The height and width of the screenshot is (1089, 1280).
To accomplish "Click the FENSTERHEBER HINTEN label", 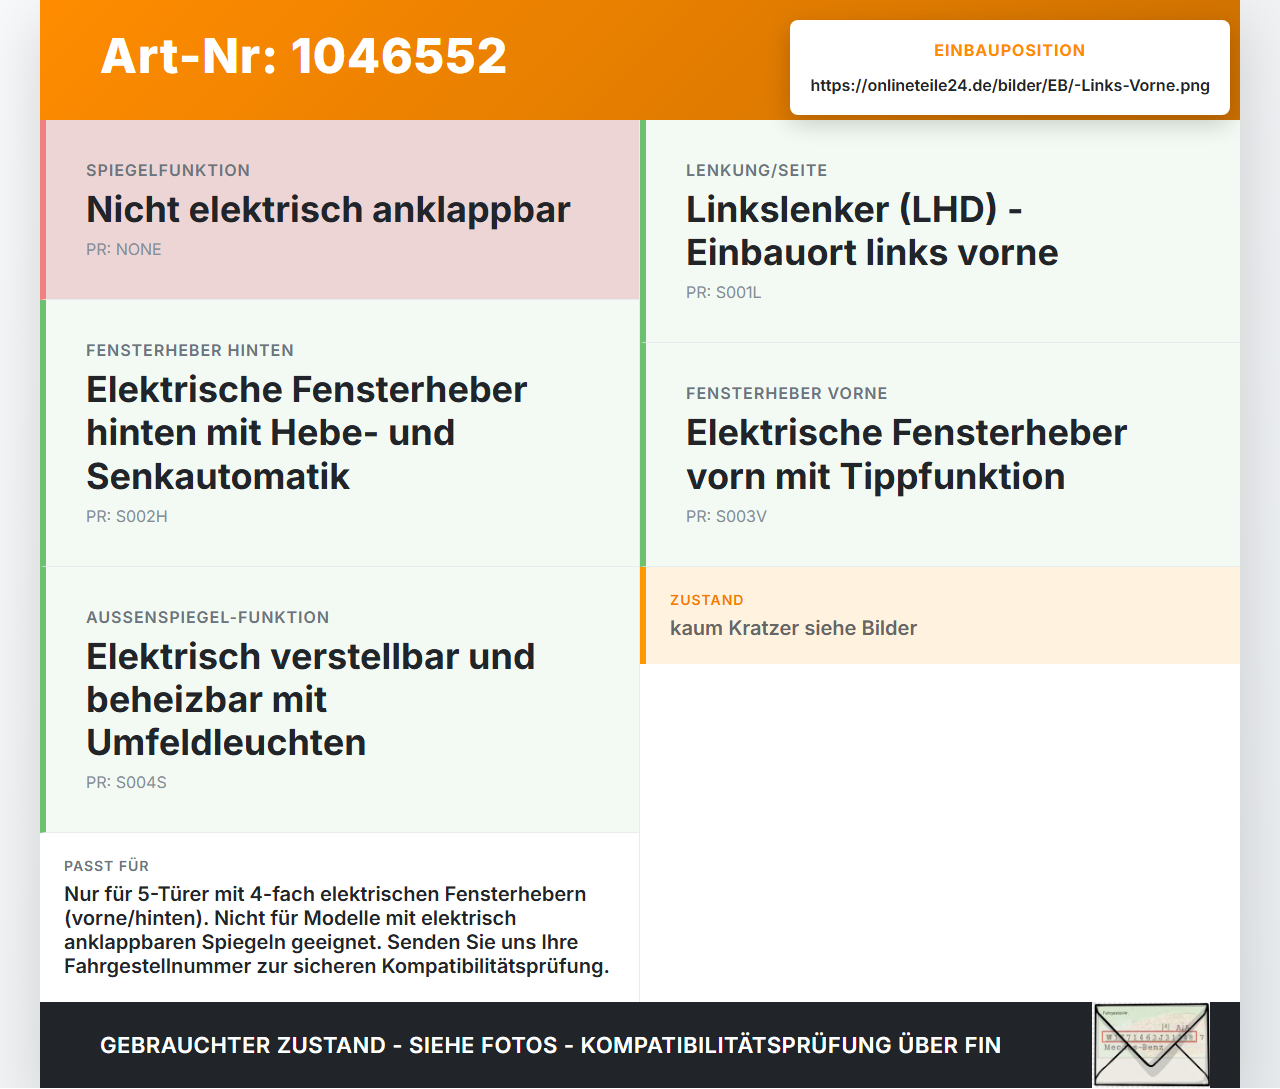I will pyautogui.click(x=190, y=350).
